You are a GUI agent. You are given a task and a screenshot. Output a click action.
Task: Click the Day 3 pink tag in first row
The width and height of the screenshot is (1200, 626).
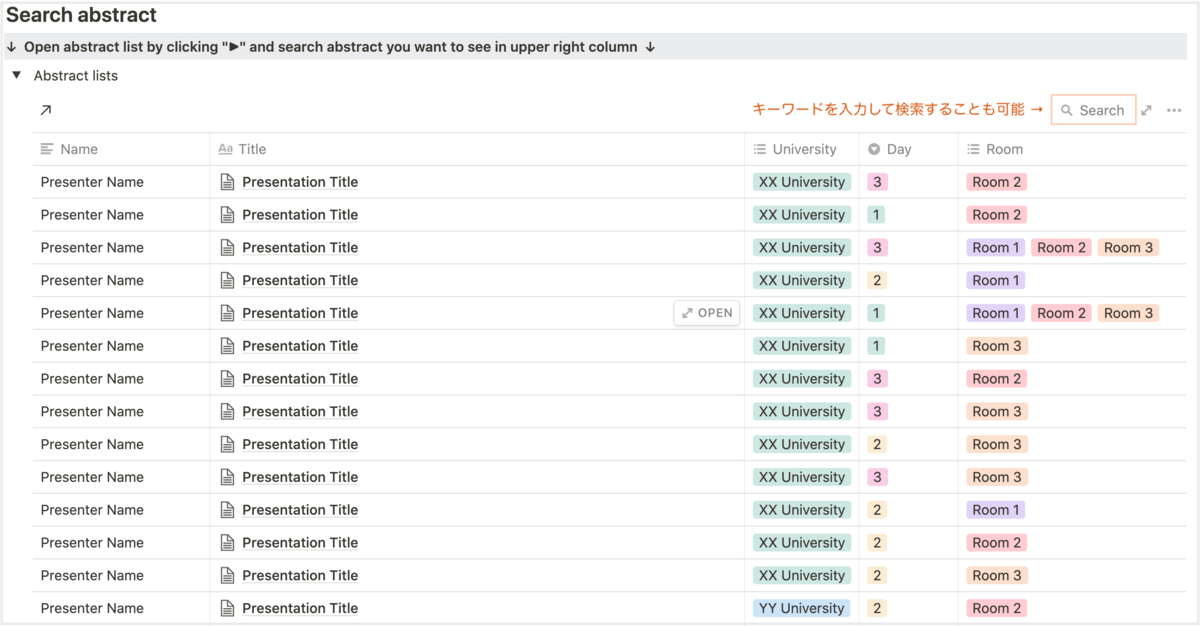coord(877,182)
